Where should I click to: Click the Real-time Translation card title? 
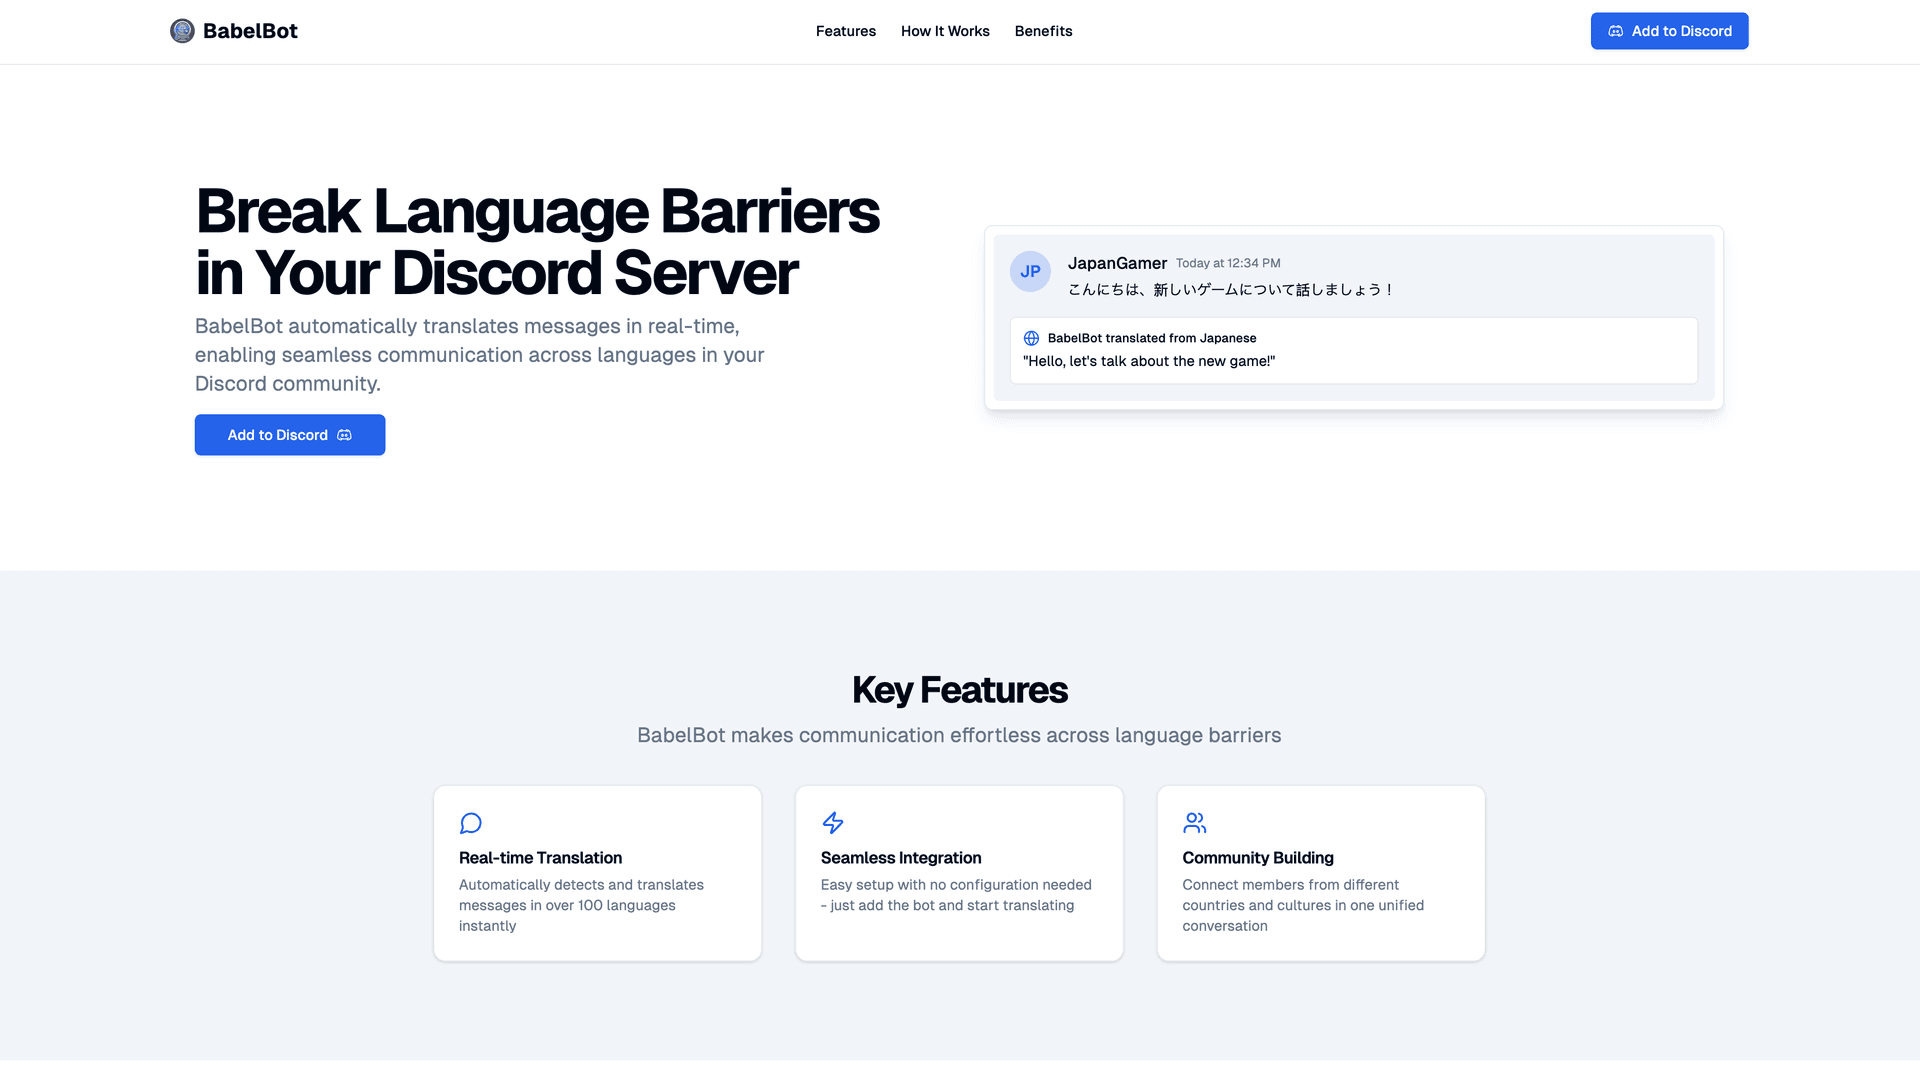point(540,858)
